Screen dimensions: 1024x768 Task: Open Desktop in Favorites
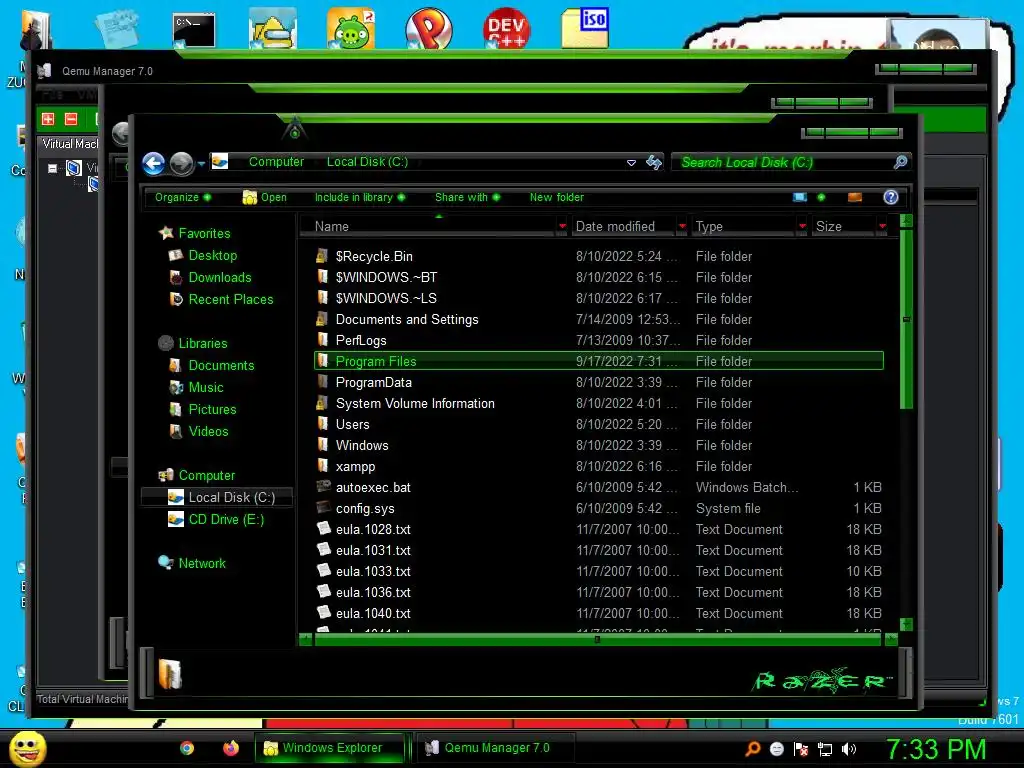point(212,255)
